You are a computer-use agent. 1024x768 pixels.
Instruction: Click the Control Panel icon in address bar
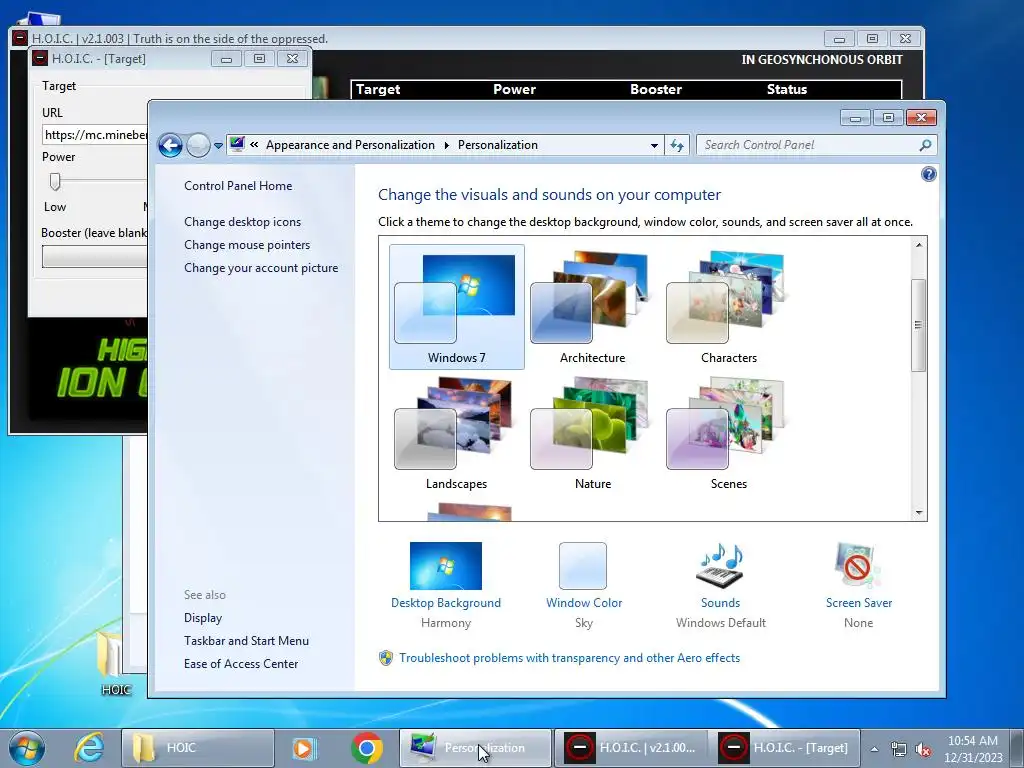click(x=237, y=144)
